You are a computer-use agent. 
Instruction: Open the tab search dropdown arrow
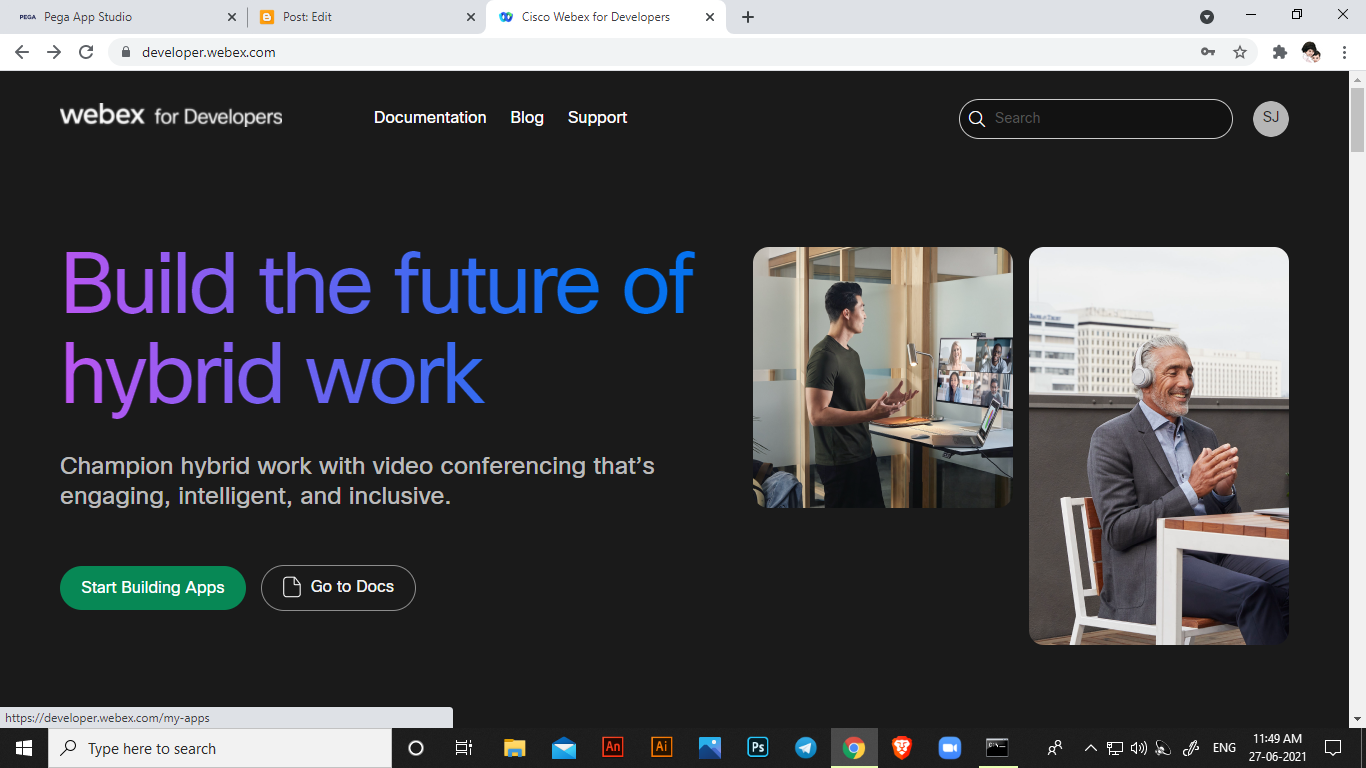(x=1207, y=17)
